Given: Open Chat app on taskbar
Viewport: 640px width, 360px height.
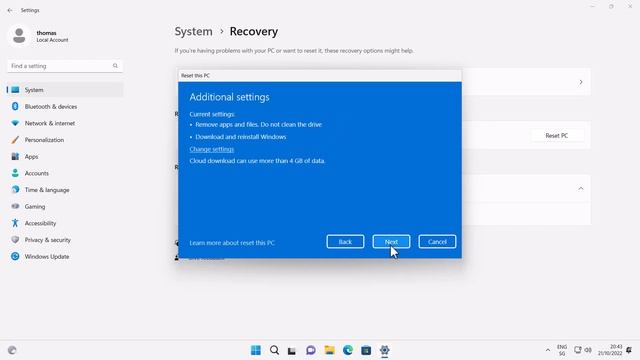Looking at the screenshot, I should click(x=311, y=350).
